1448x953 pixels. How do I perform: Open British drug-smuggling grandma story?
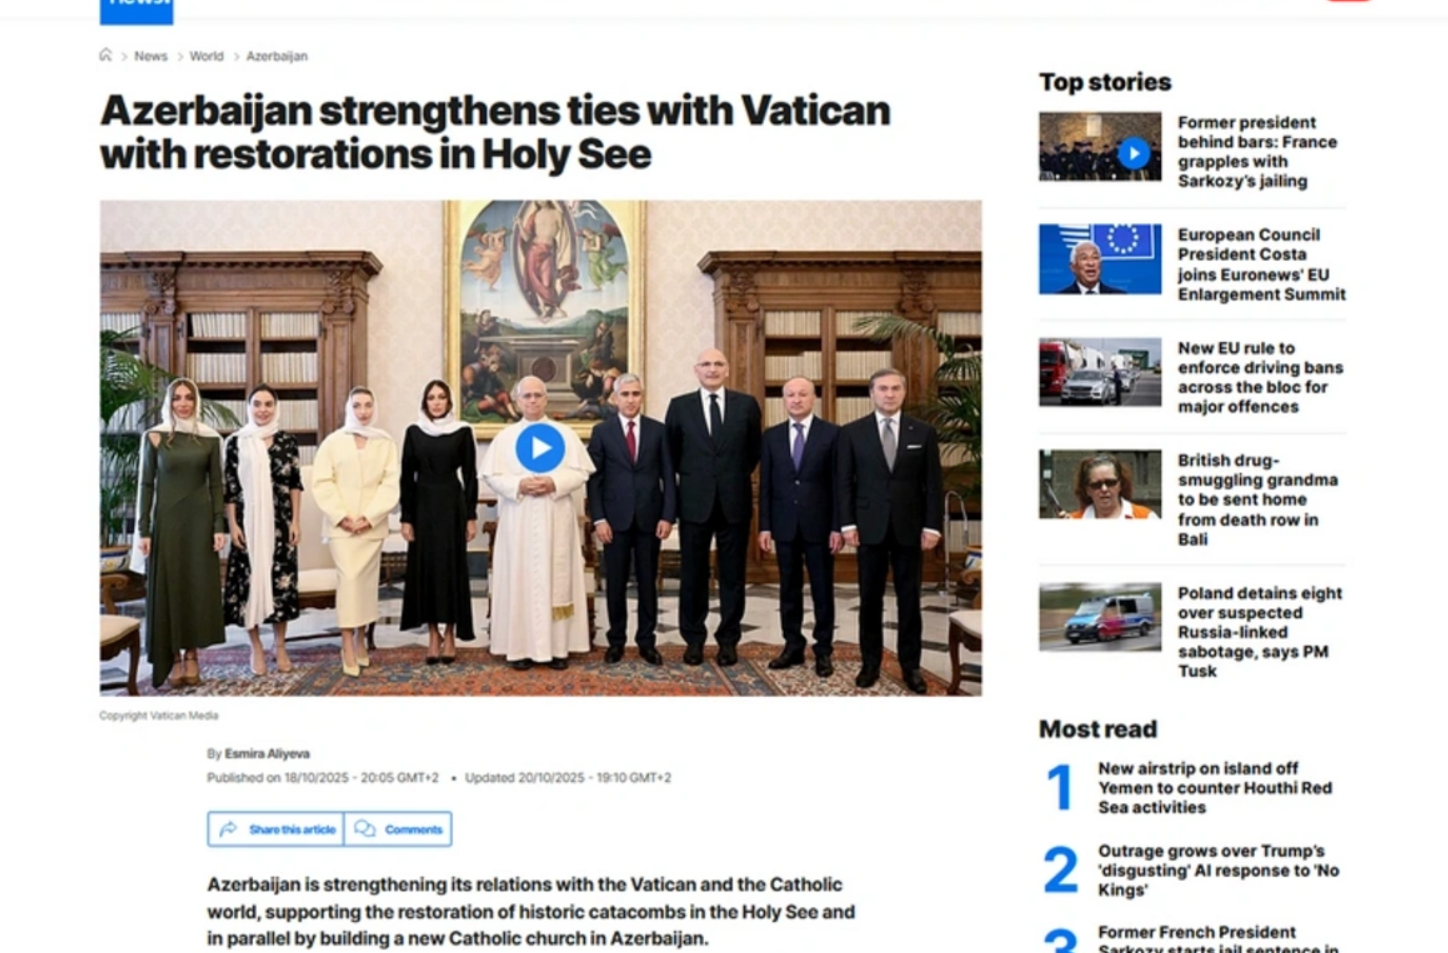tap(1257, 499)
